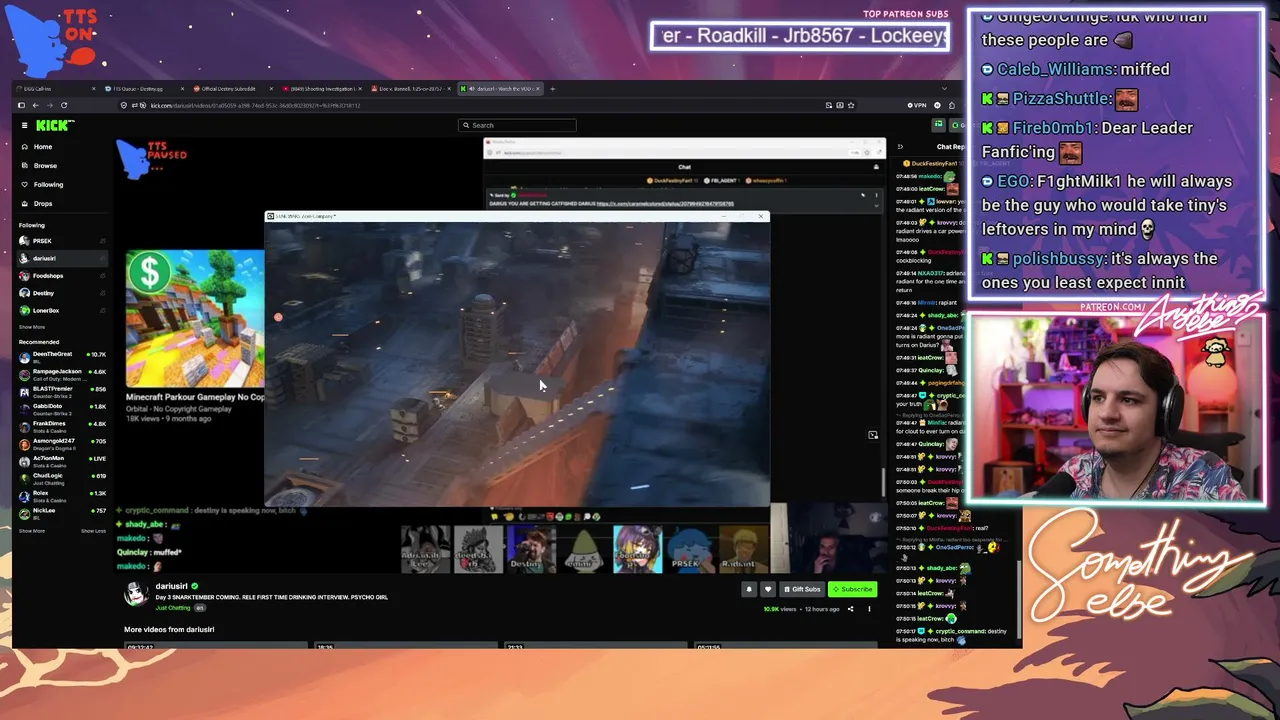
Task: Collapse Recommended list with Show Less
Action: [x=93, y=531]
